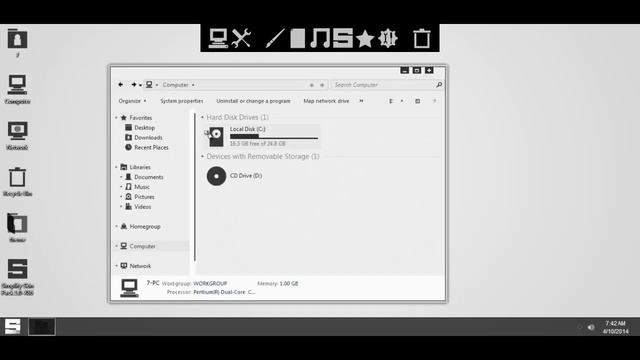Select the Documents library
The width and height of the screenshot is (640, 360).
(144, 177)
